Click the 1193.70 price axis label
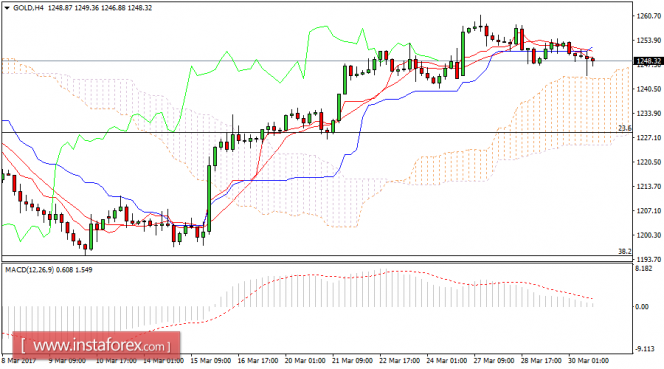 pyautogui.click(x=649, y=259)
